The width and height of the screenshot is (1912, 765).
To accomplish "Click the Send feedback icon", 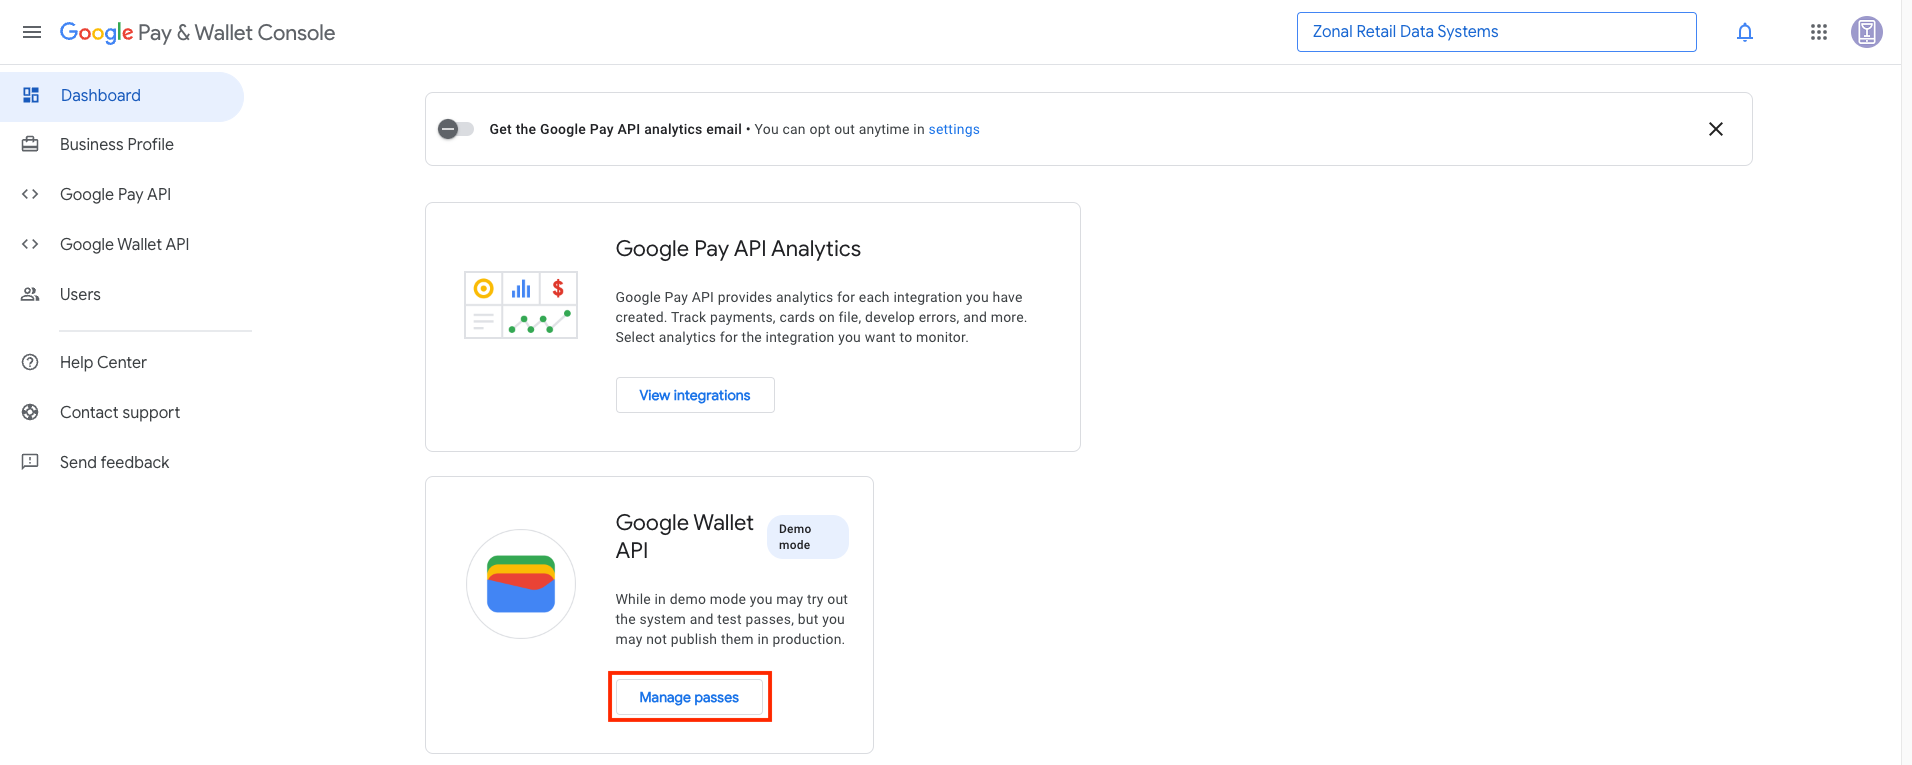I will (x=31, y=462).
